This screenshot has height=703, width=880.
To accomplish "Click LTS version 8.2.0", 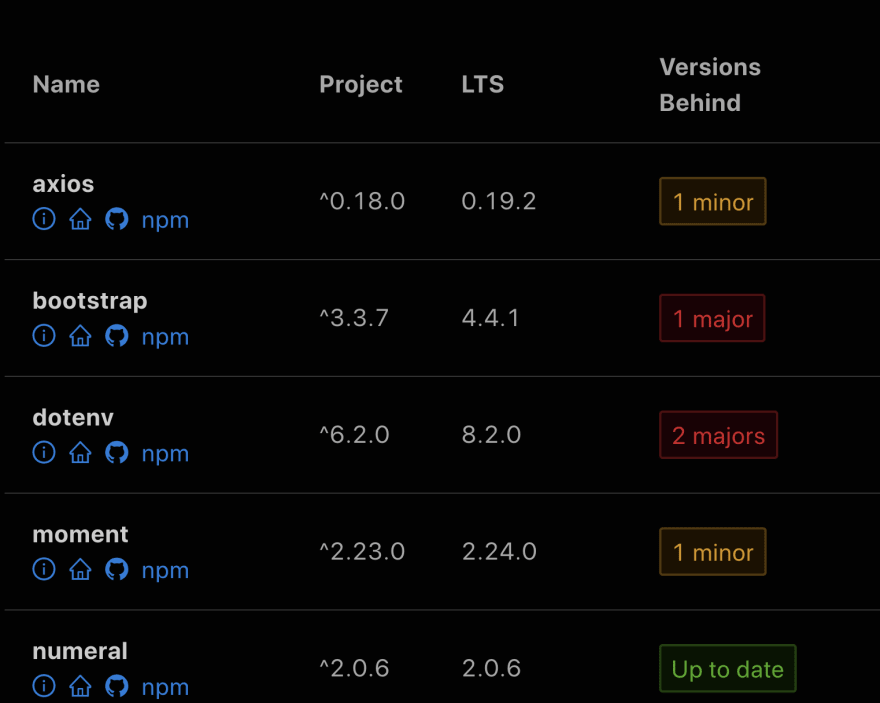I will [x=491, y=434].
